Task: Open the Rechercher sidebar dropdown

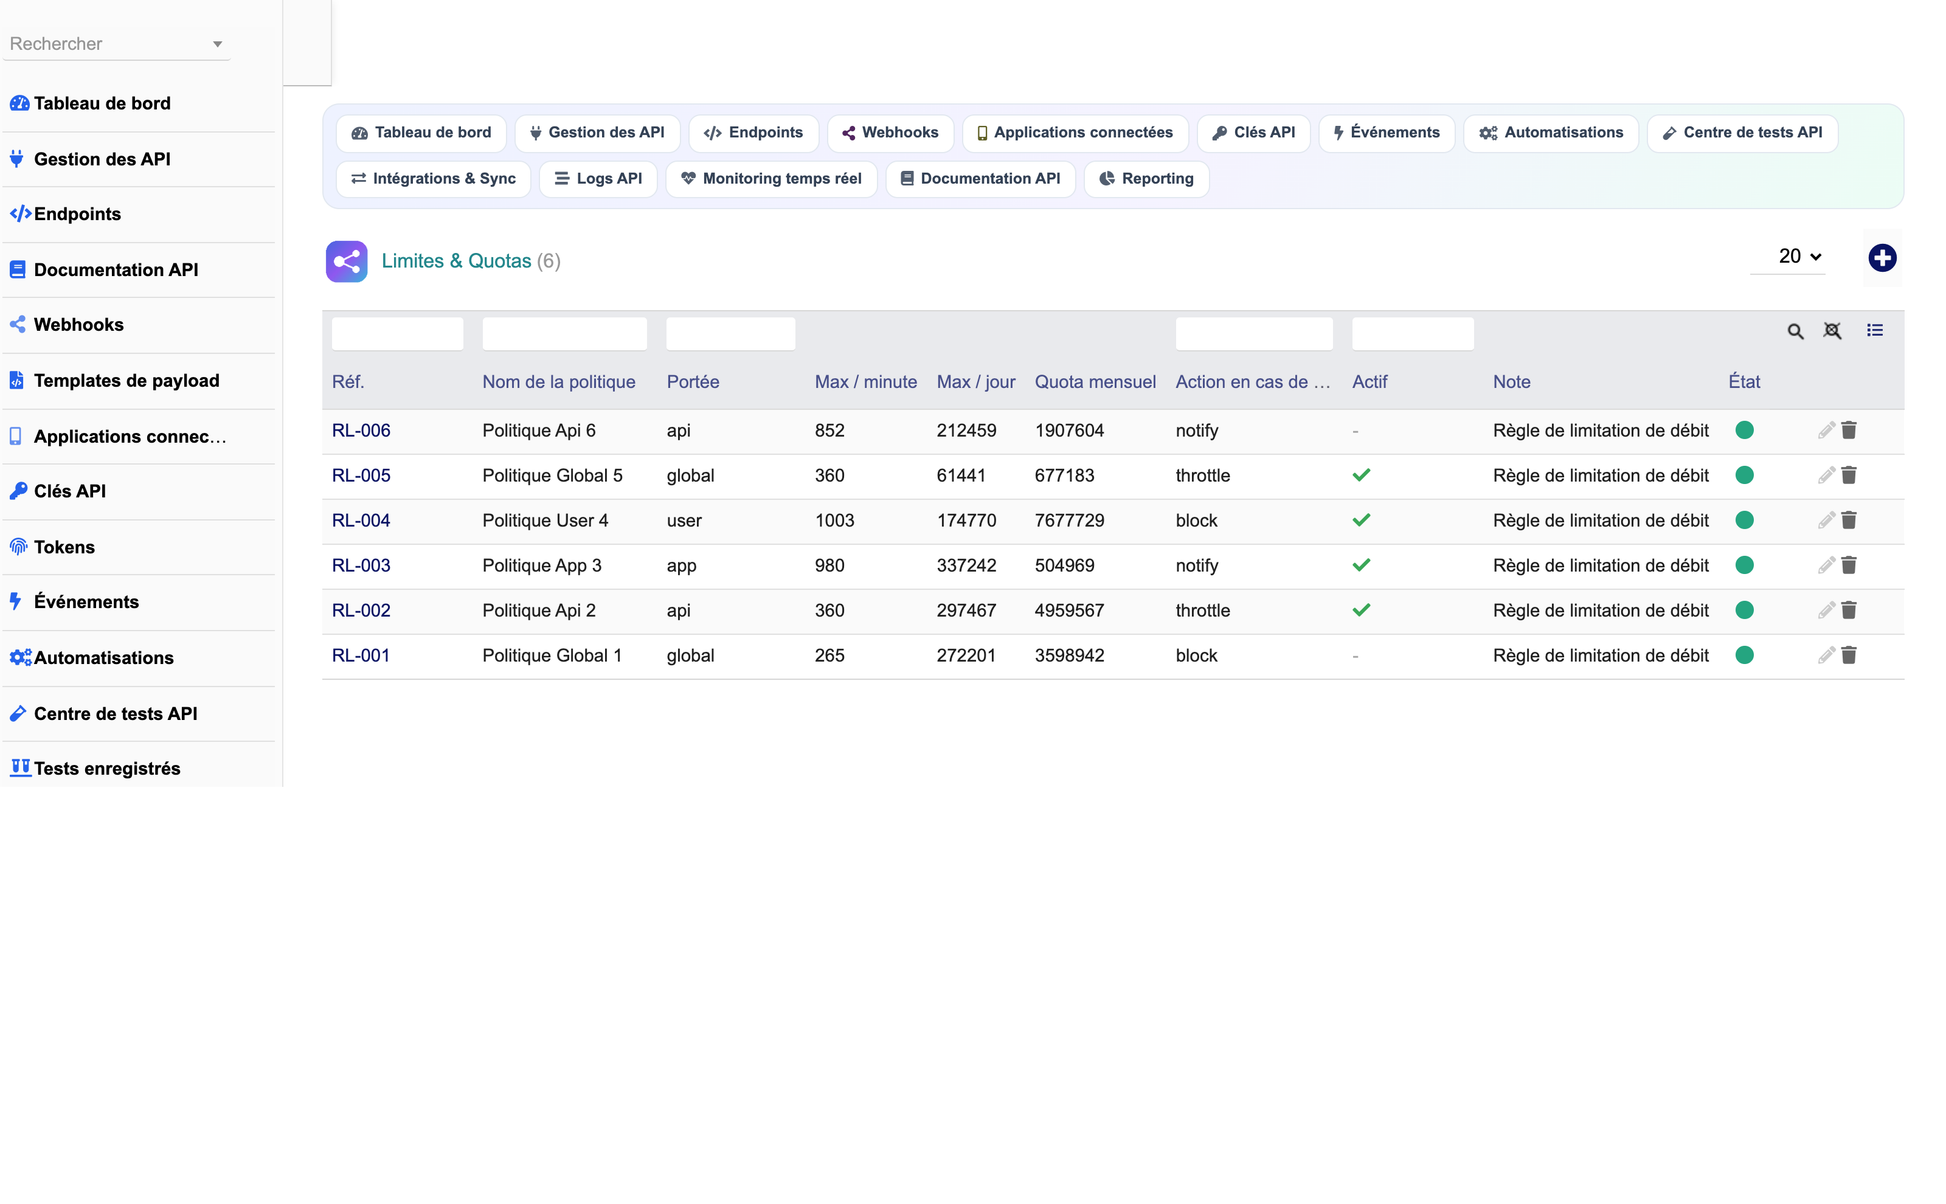Action: click(x=116, y=44)
